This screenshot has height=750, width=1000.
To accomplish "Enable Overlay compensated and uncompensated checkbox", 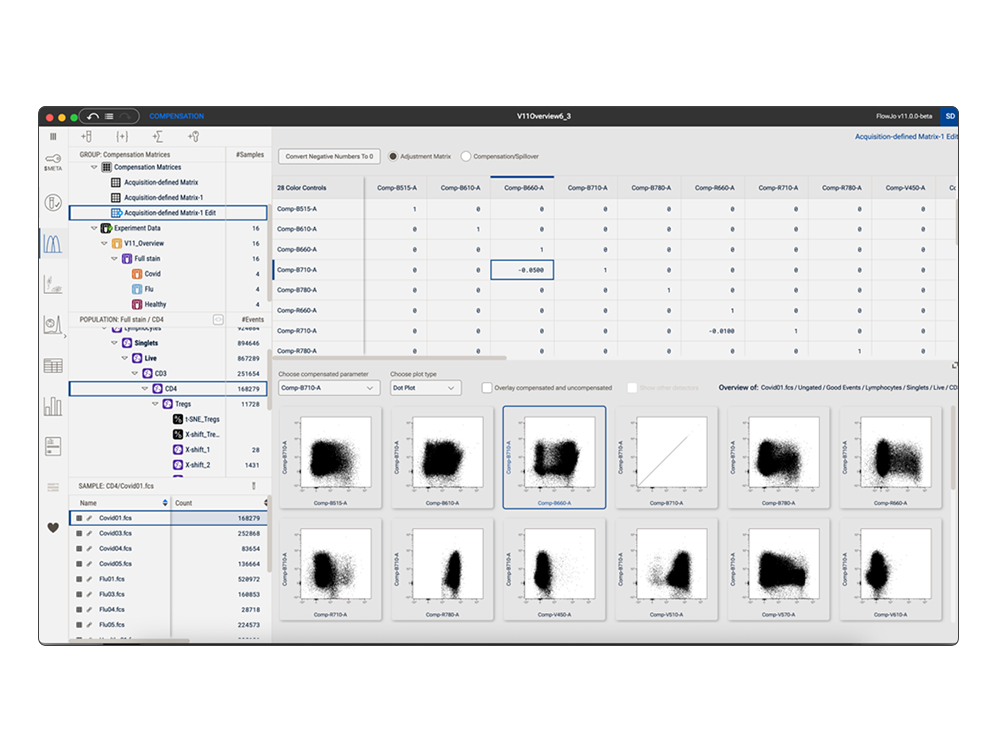I will point(487,388).
